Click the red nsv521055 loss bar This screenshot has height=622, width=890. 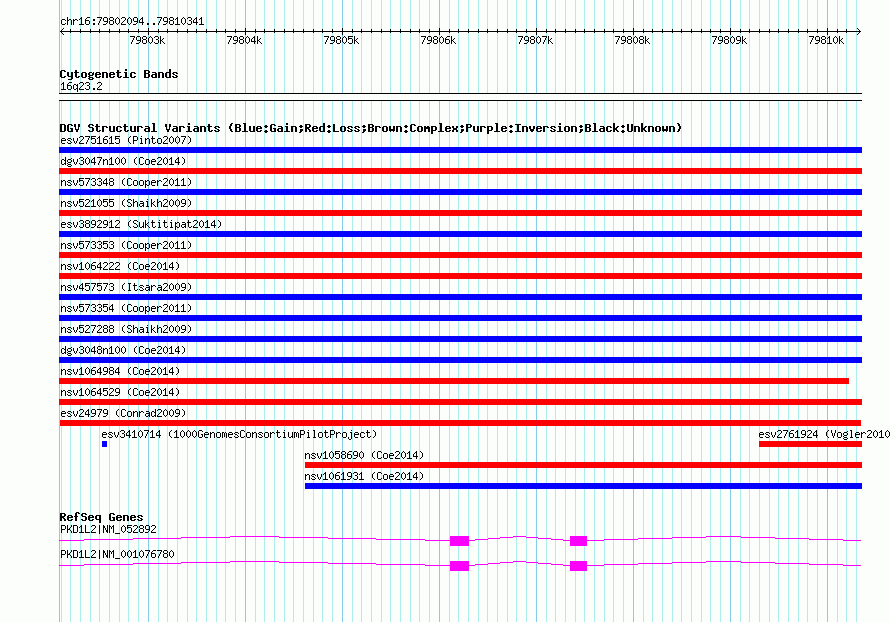(x=460, y=213)
